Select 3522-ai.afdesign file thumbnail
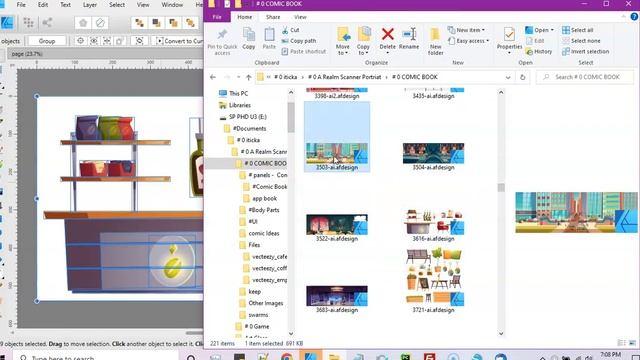 [x=337, y=224]
